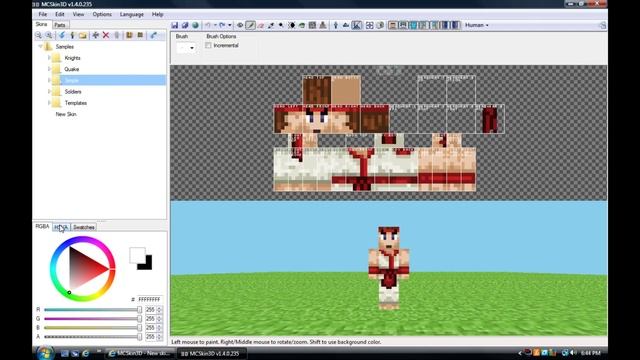Select the green flood fill tool
The width and height of the screenshot is (640, 360).
click(302, 25)
